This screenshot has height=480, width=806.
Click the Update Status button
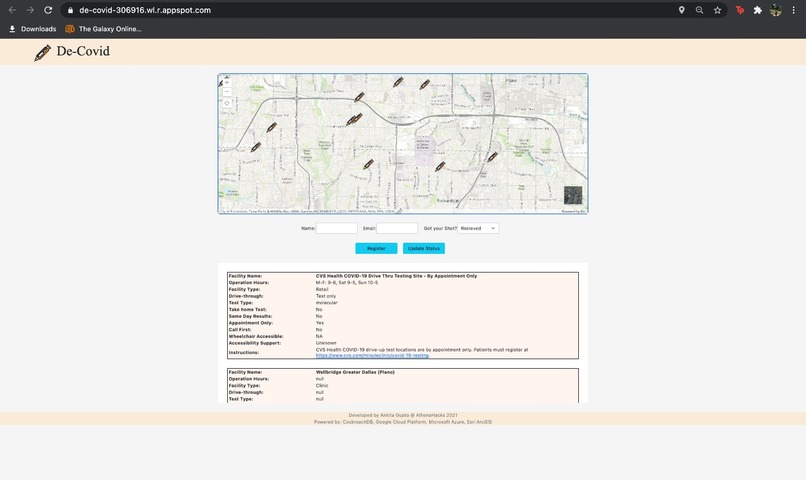(x=424, y=248)
